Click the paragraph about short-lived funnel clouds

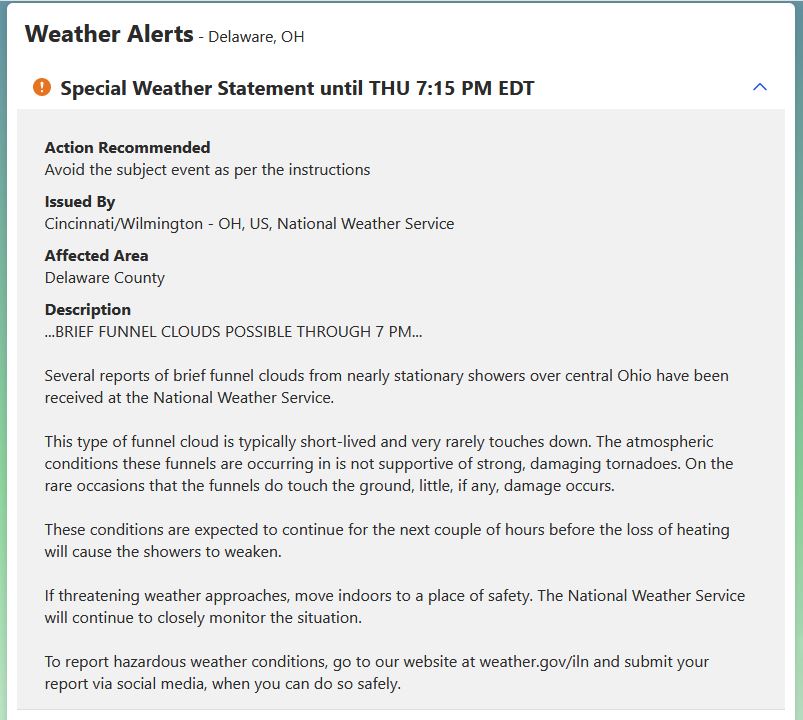click(389, 463)
